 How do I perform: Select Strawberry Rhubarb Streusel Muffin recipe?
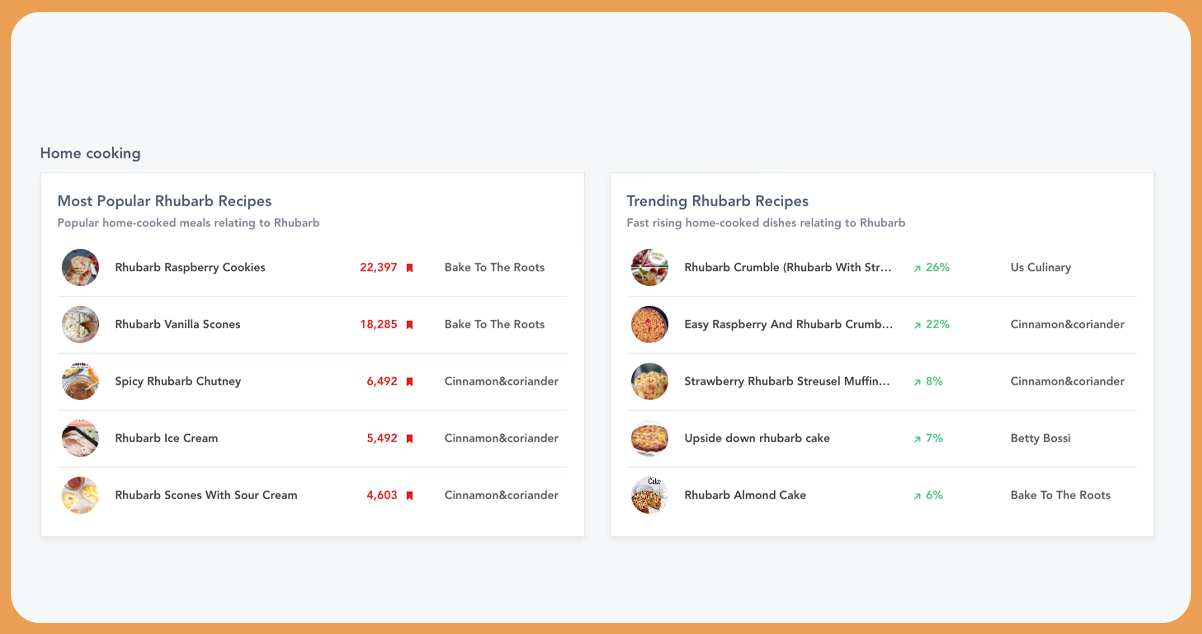(x=788, y=381)
